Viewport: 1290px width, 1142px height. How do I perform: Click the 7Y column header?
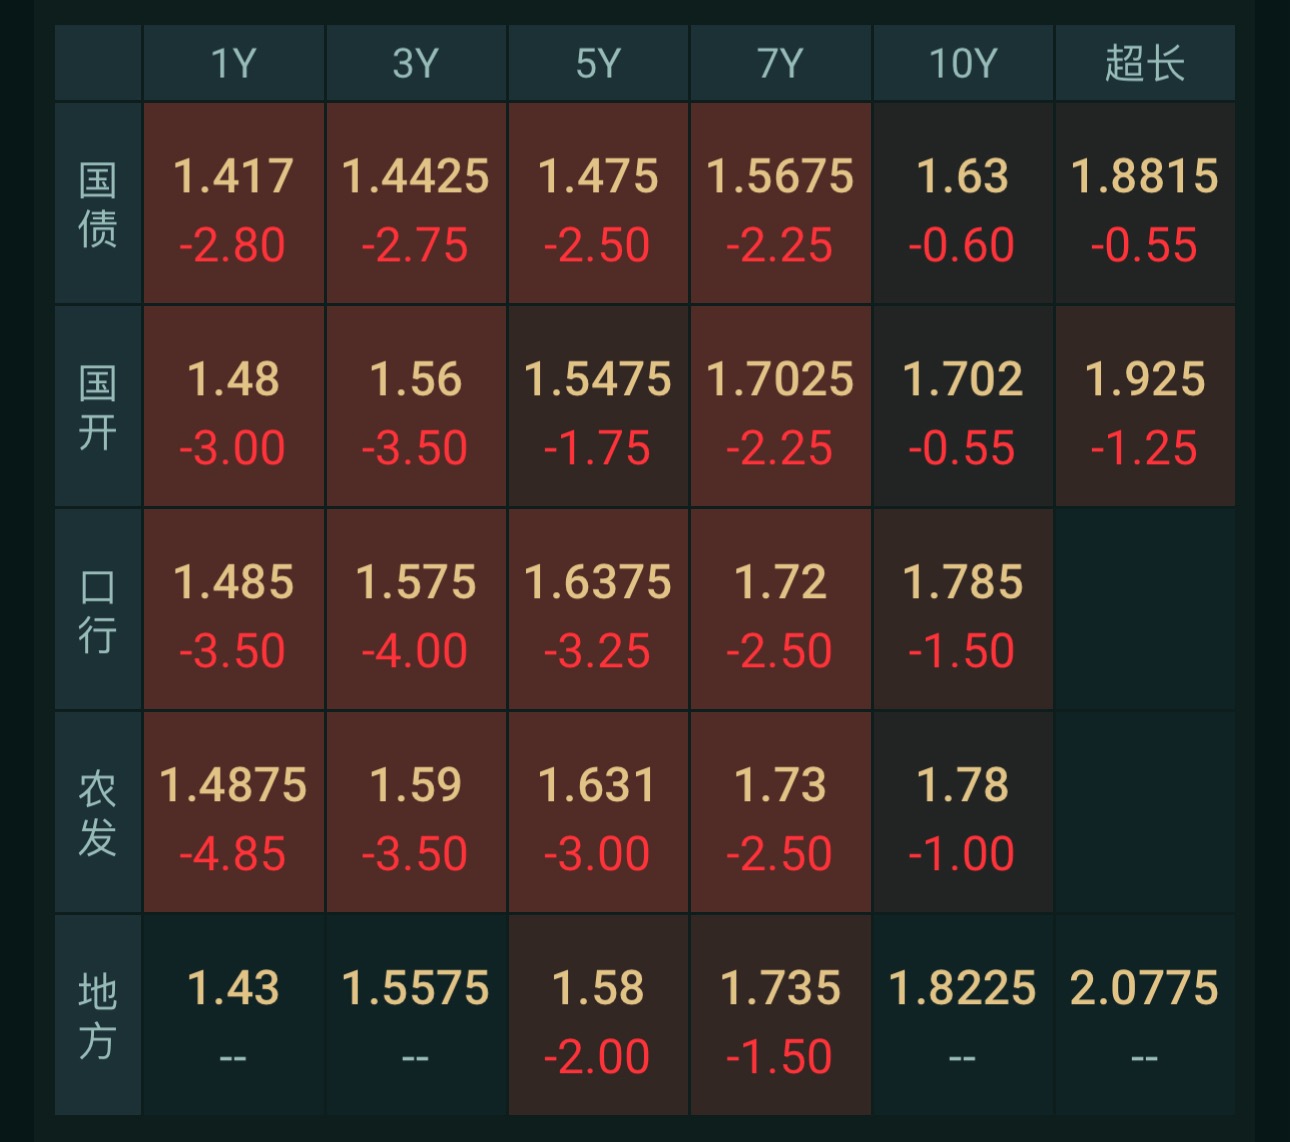coord(780,63)
